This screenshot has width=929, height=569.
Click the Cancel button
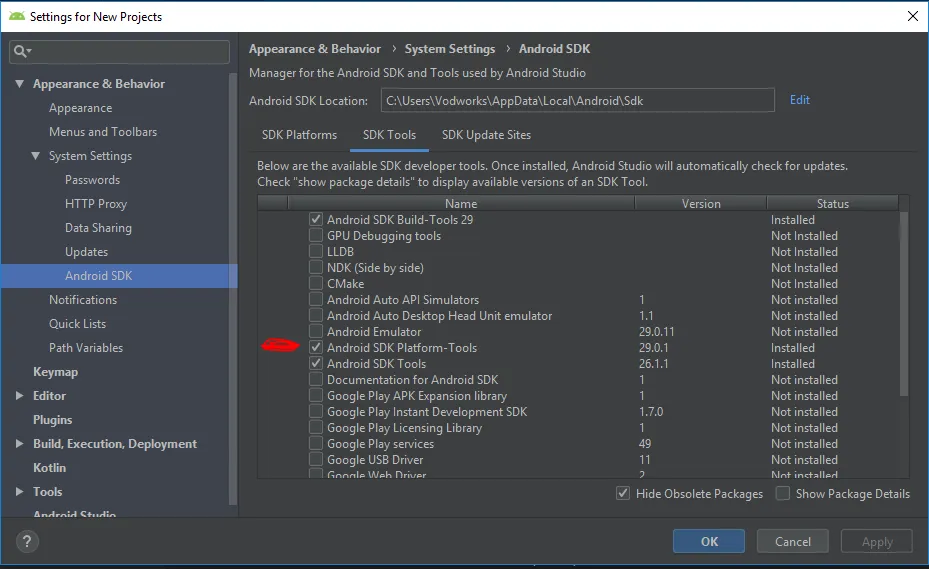click(x=793, y=541)
